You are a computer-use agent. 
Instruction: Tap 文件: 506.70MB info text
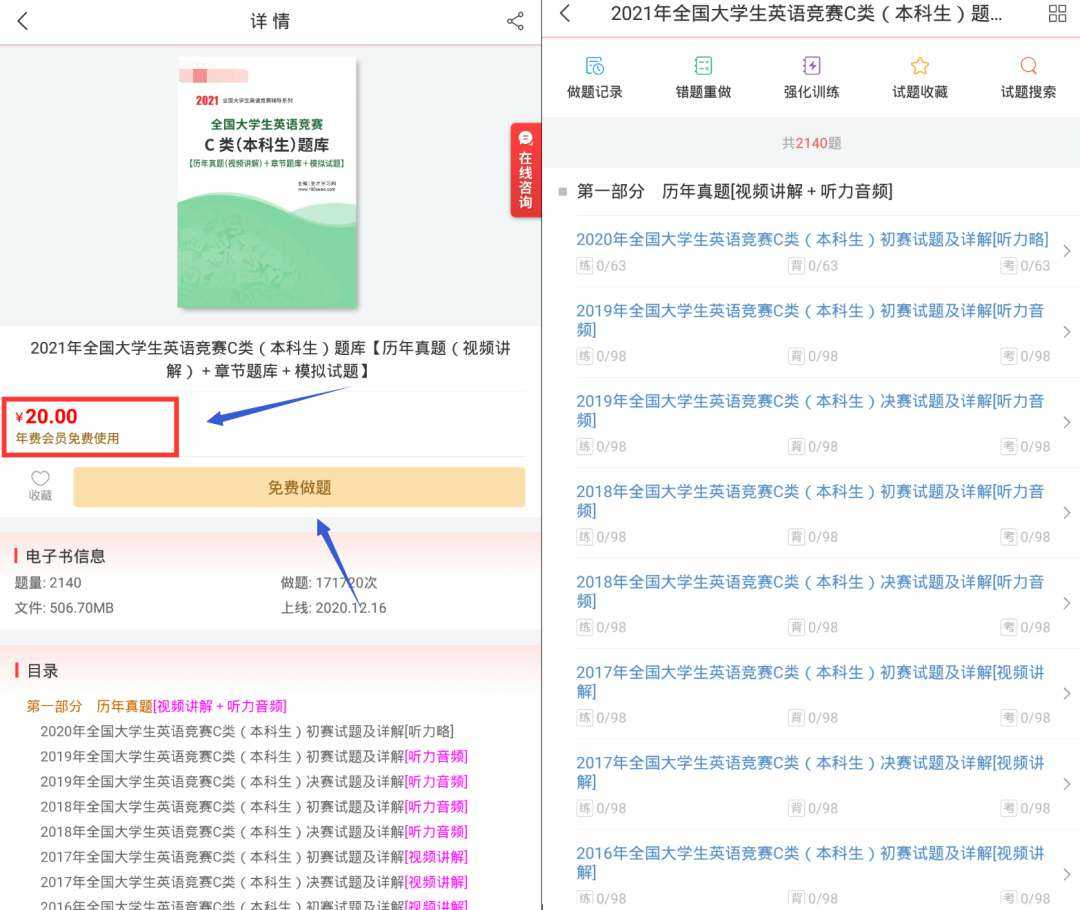point(64,608)
